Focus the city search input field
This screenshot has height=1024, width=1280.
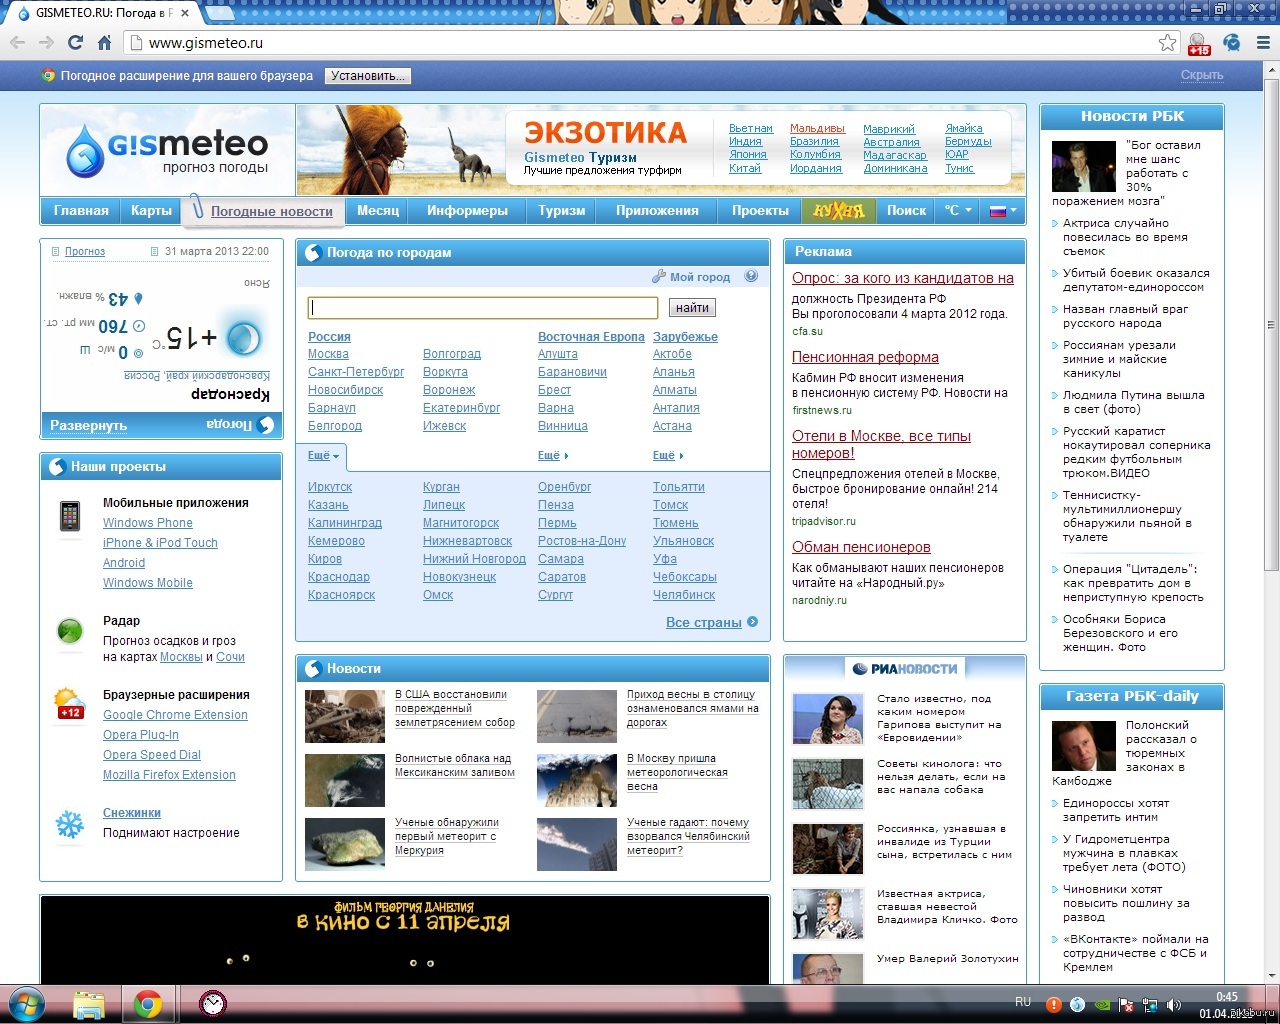483,308
